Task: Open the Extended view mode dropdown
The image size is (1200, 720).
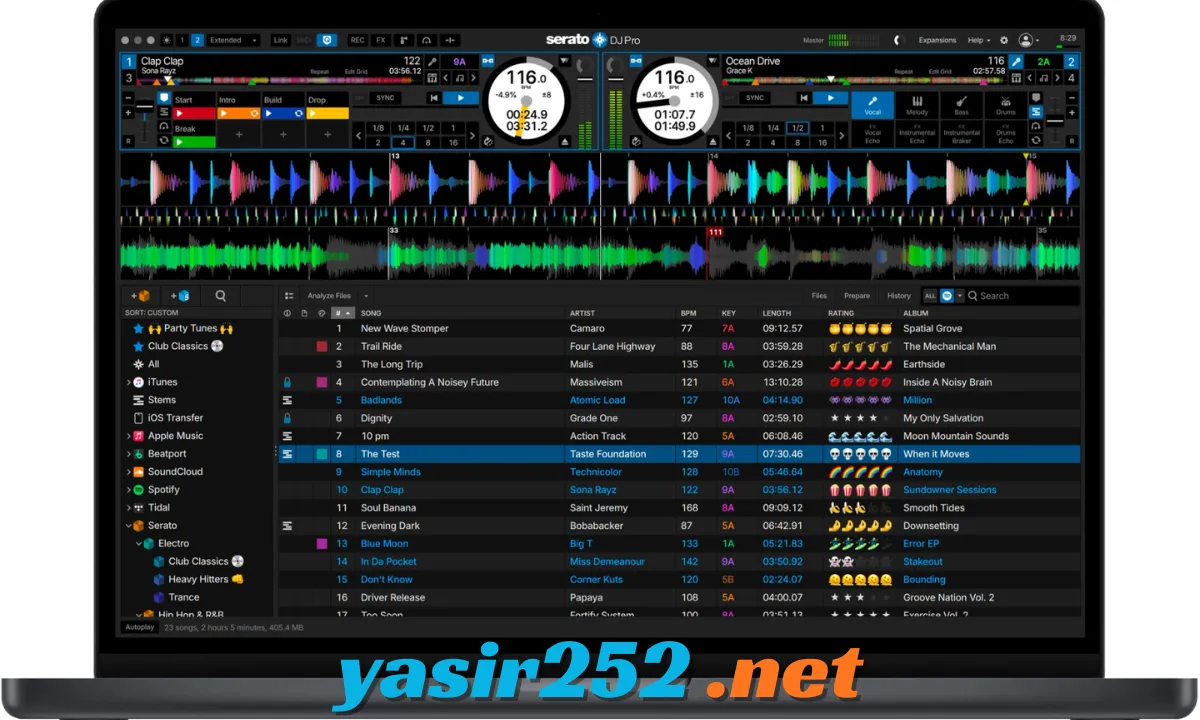Action: coord(233,40)
